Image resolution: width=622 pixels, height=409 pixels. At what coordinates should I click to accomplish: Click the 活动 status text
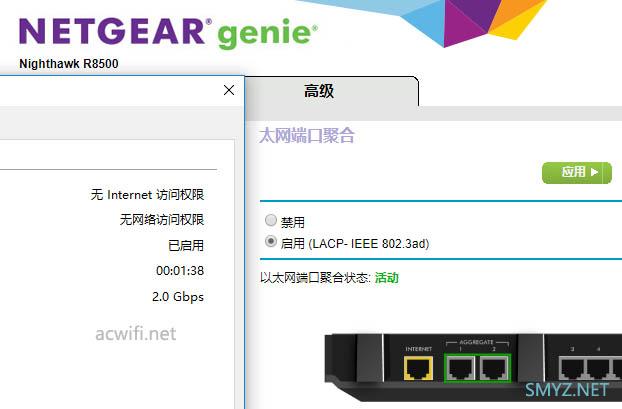pos(387,278)
